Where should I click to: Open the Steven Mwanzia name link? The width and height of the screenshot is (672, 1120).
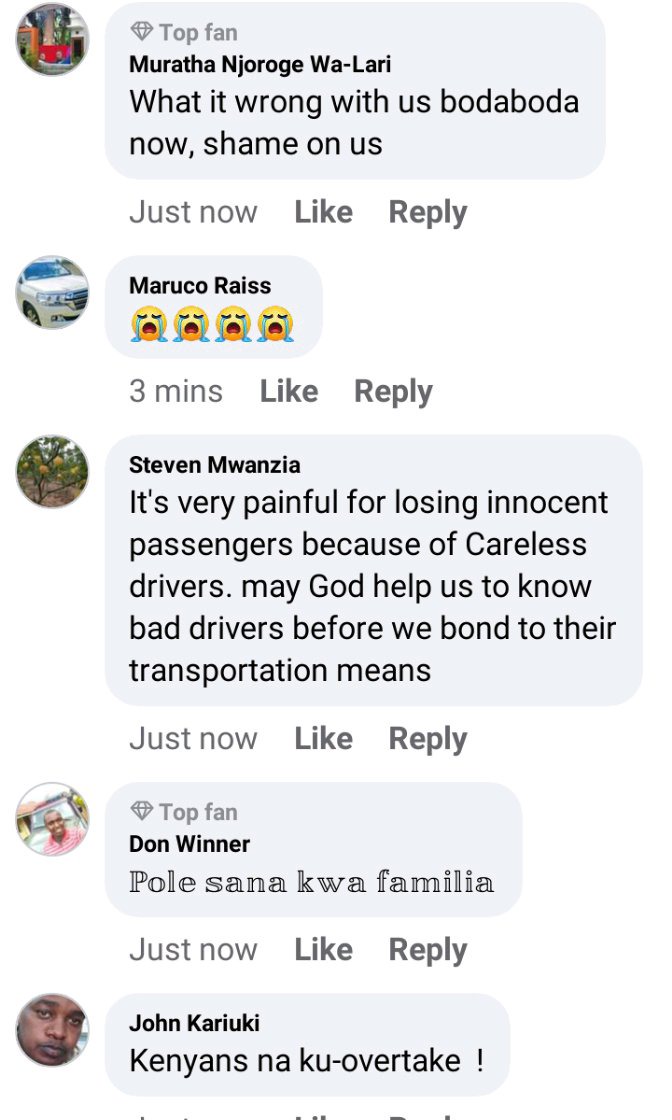click(x=215, y=465)
